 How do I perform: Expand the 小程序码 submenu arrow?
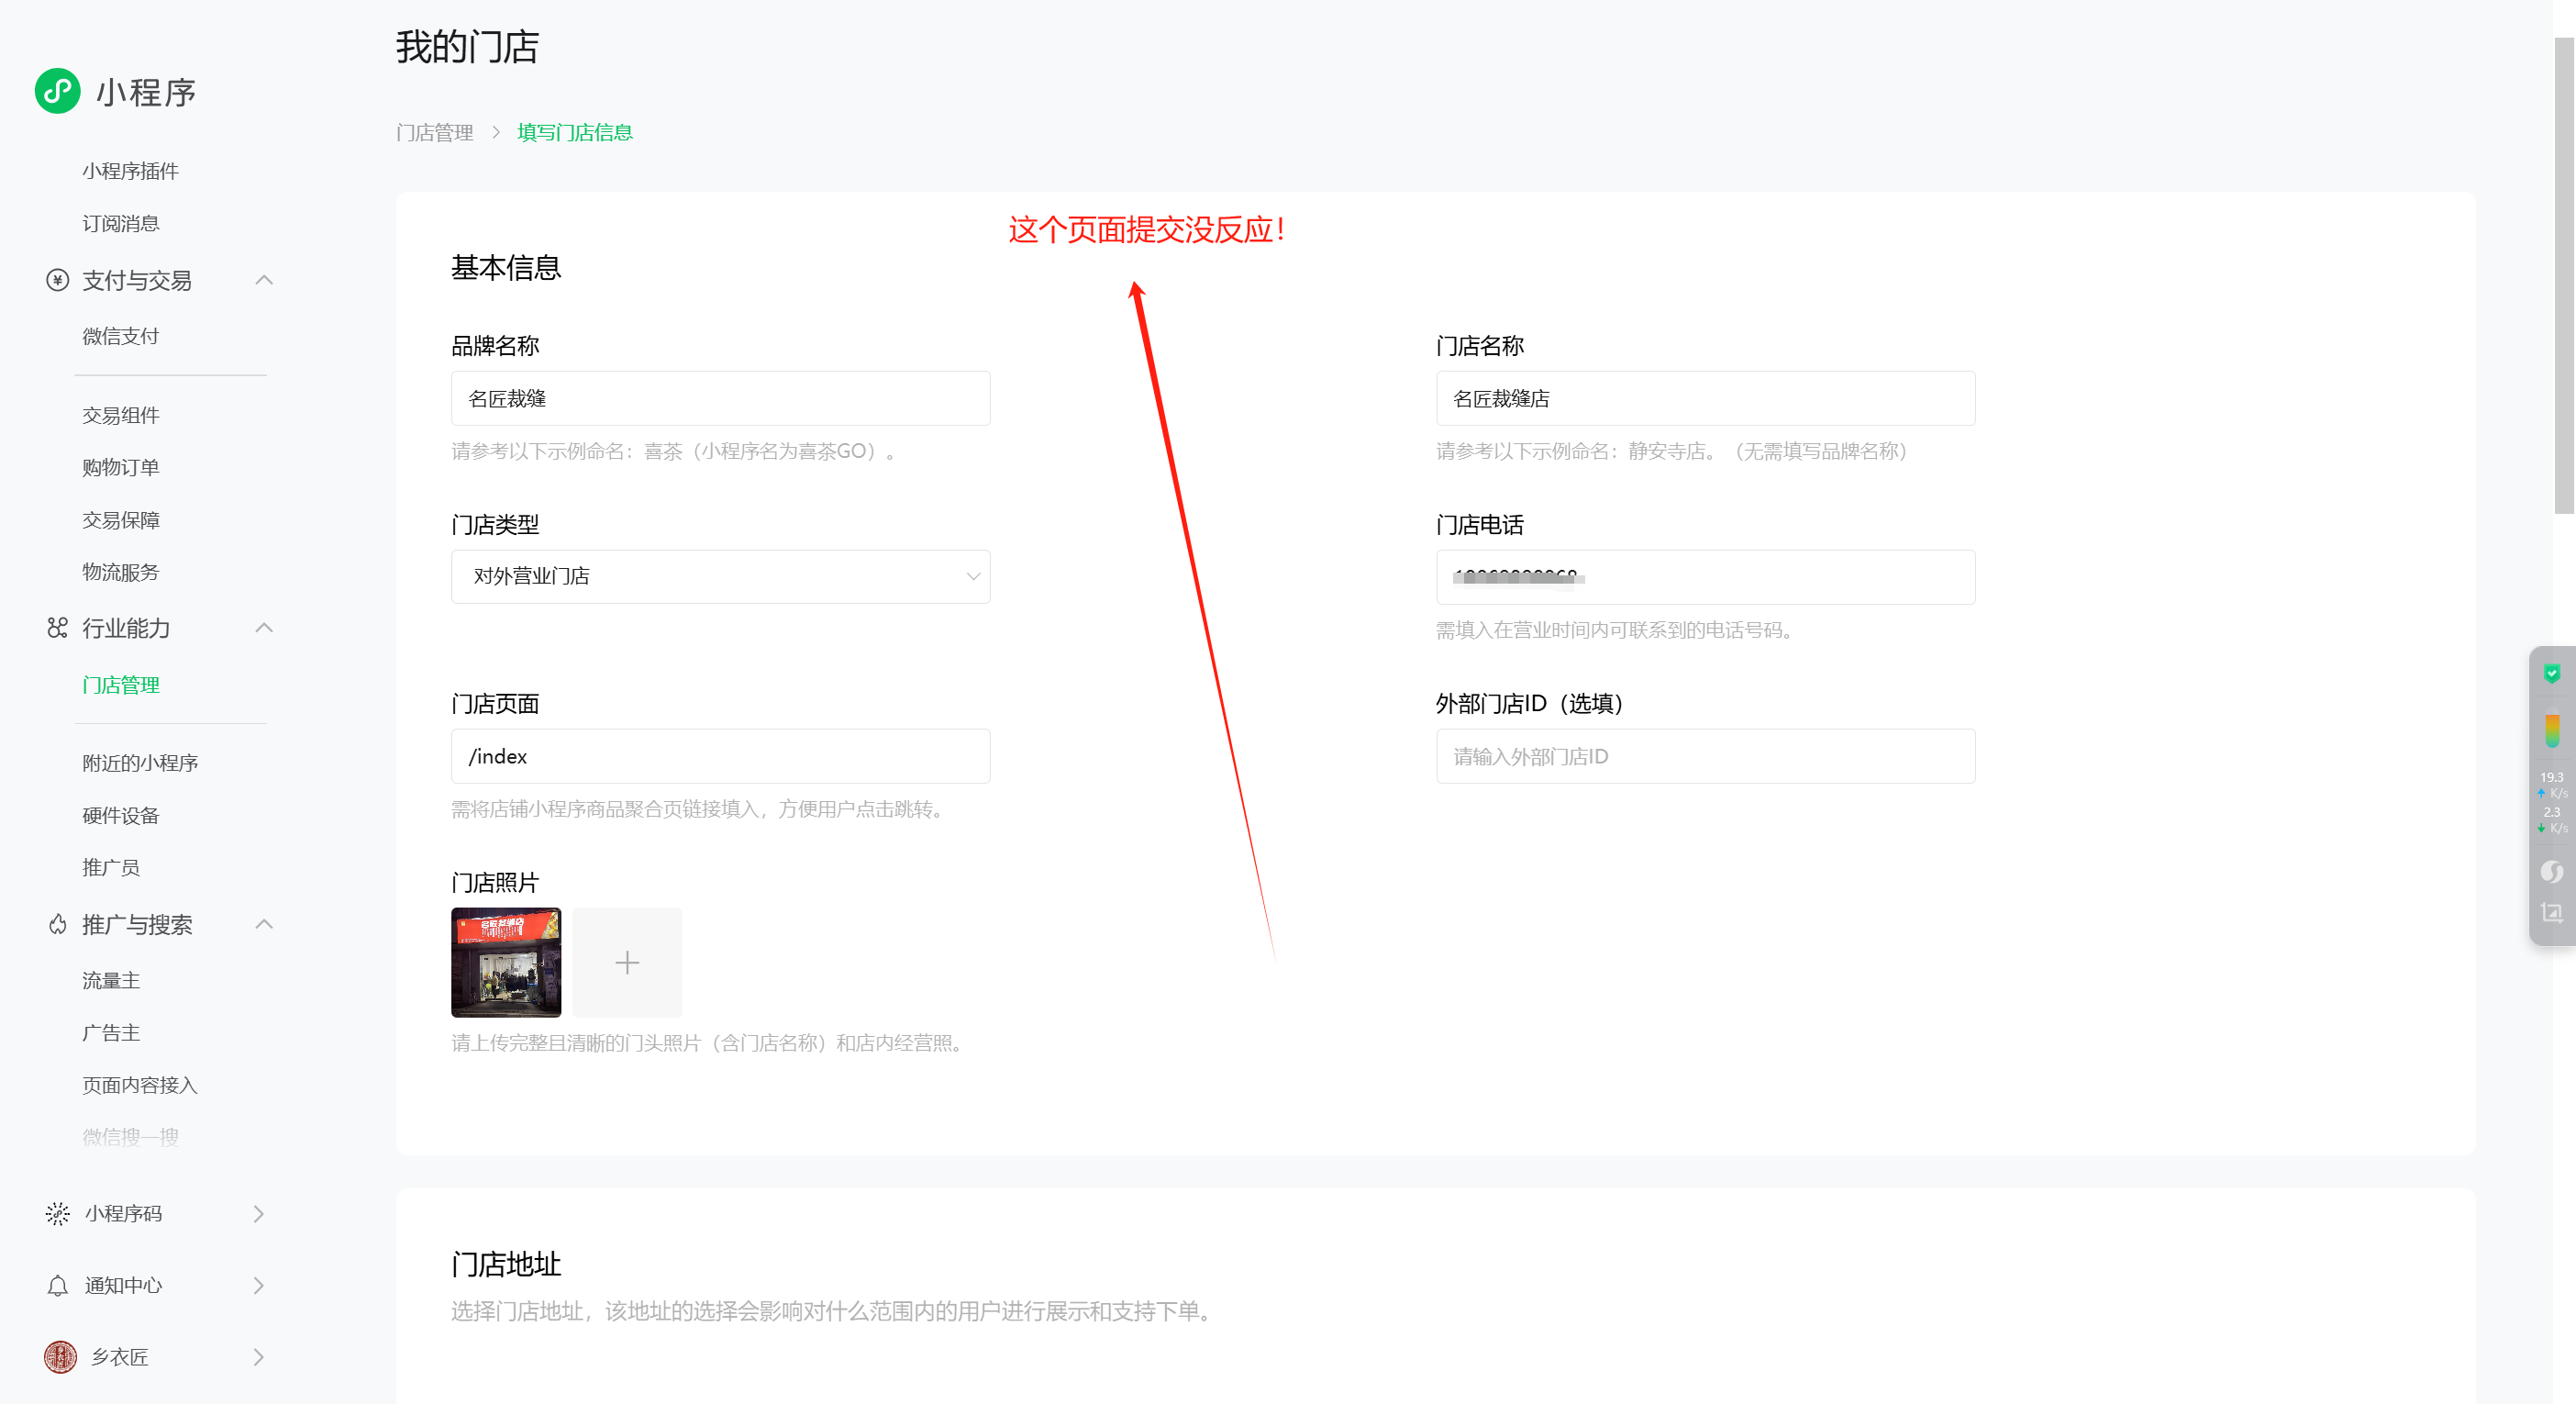coord(259,1213)
